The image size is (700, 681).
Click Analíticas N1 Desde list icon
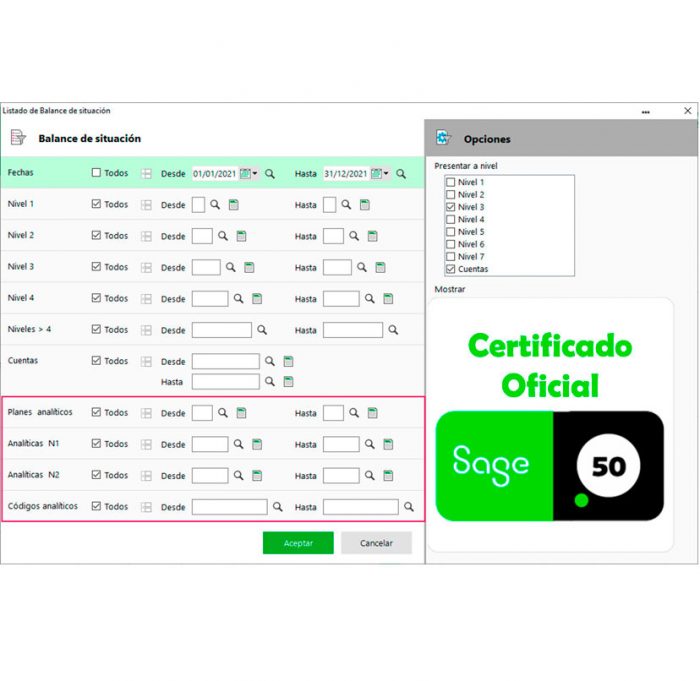(257, 444)
